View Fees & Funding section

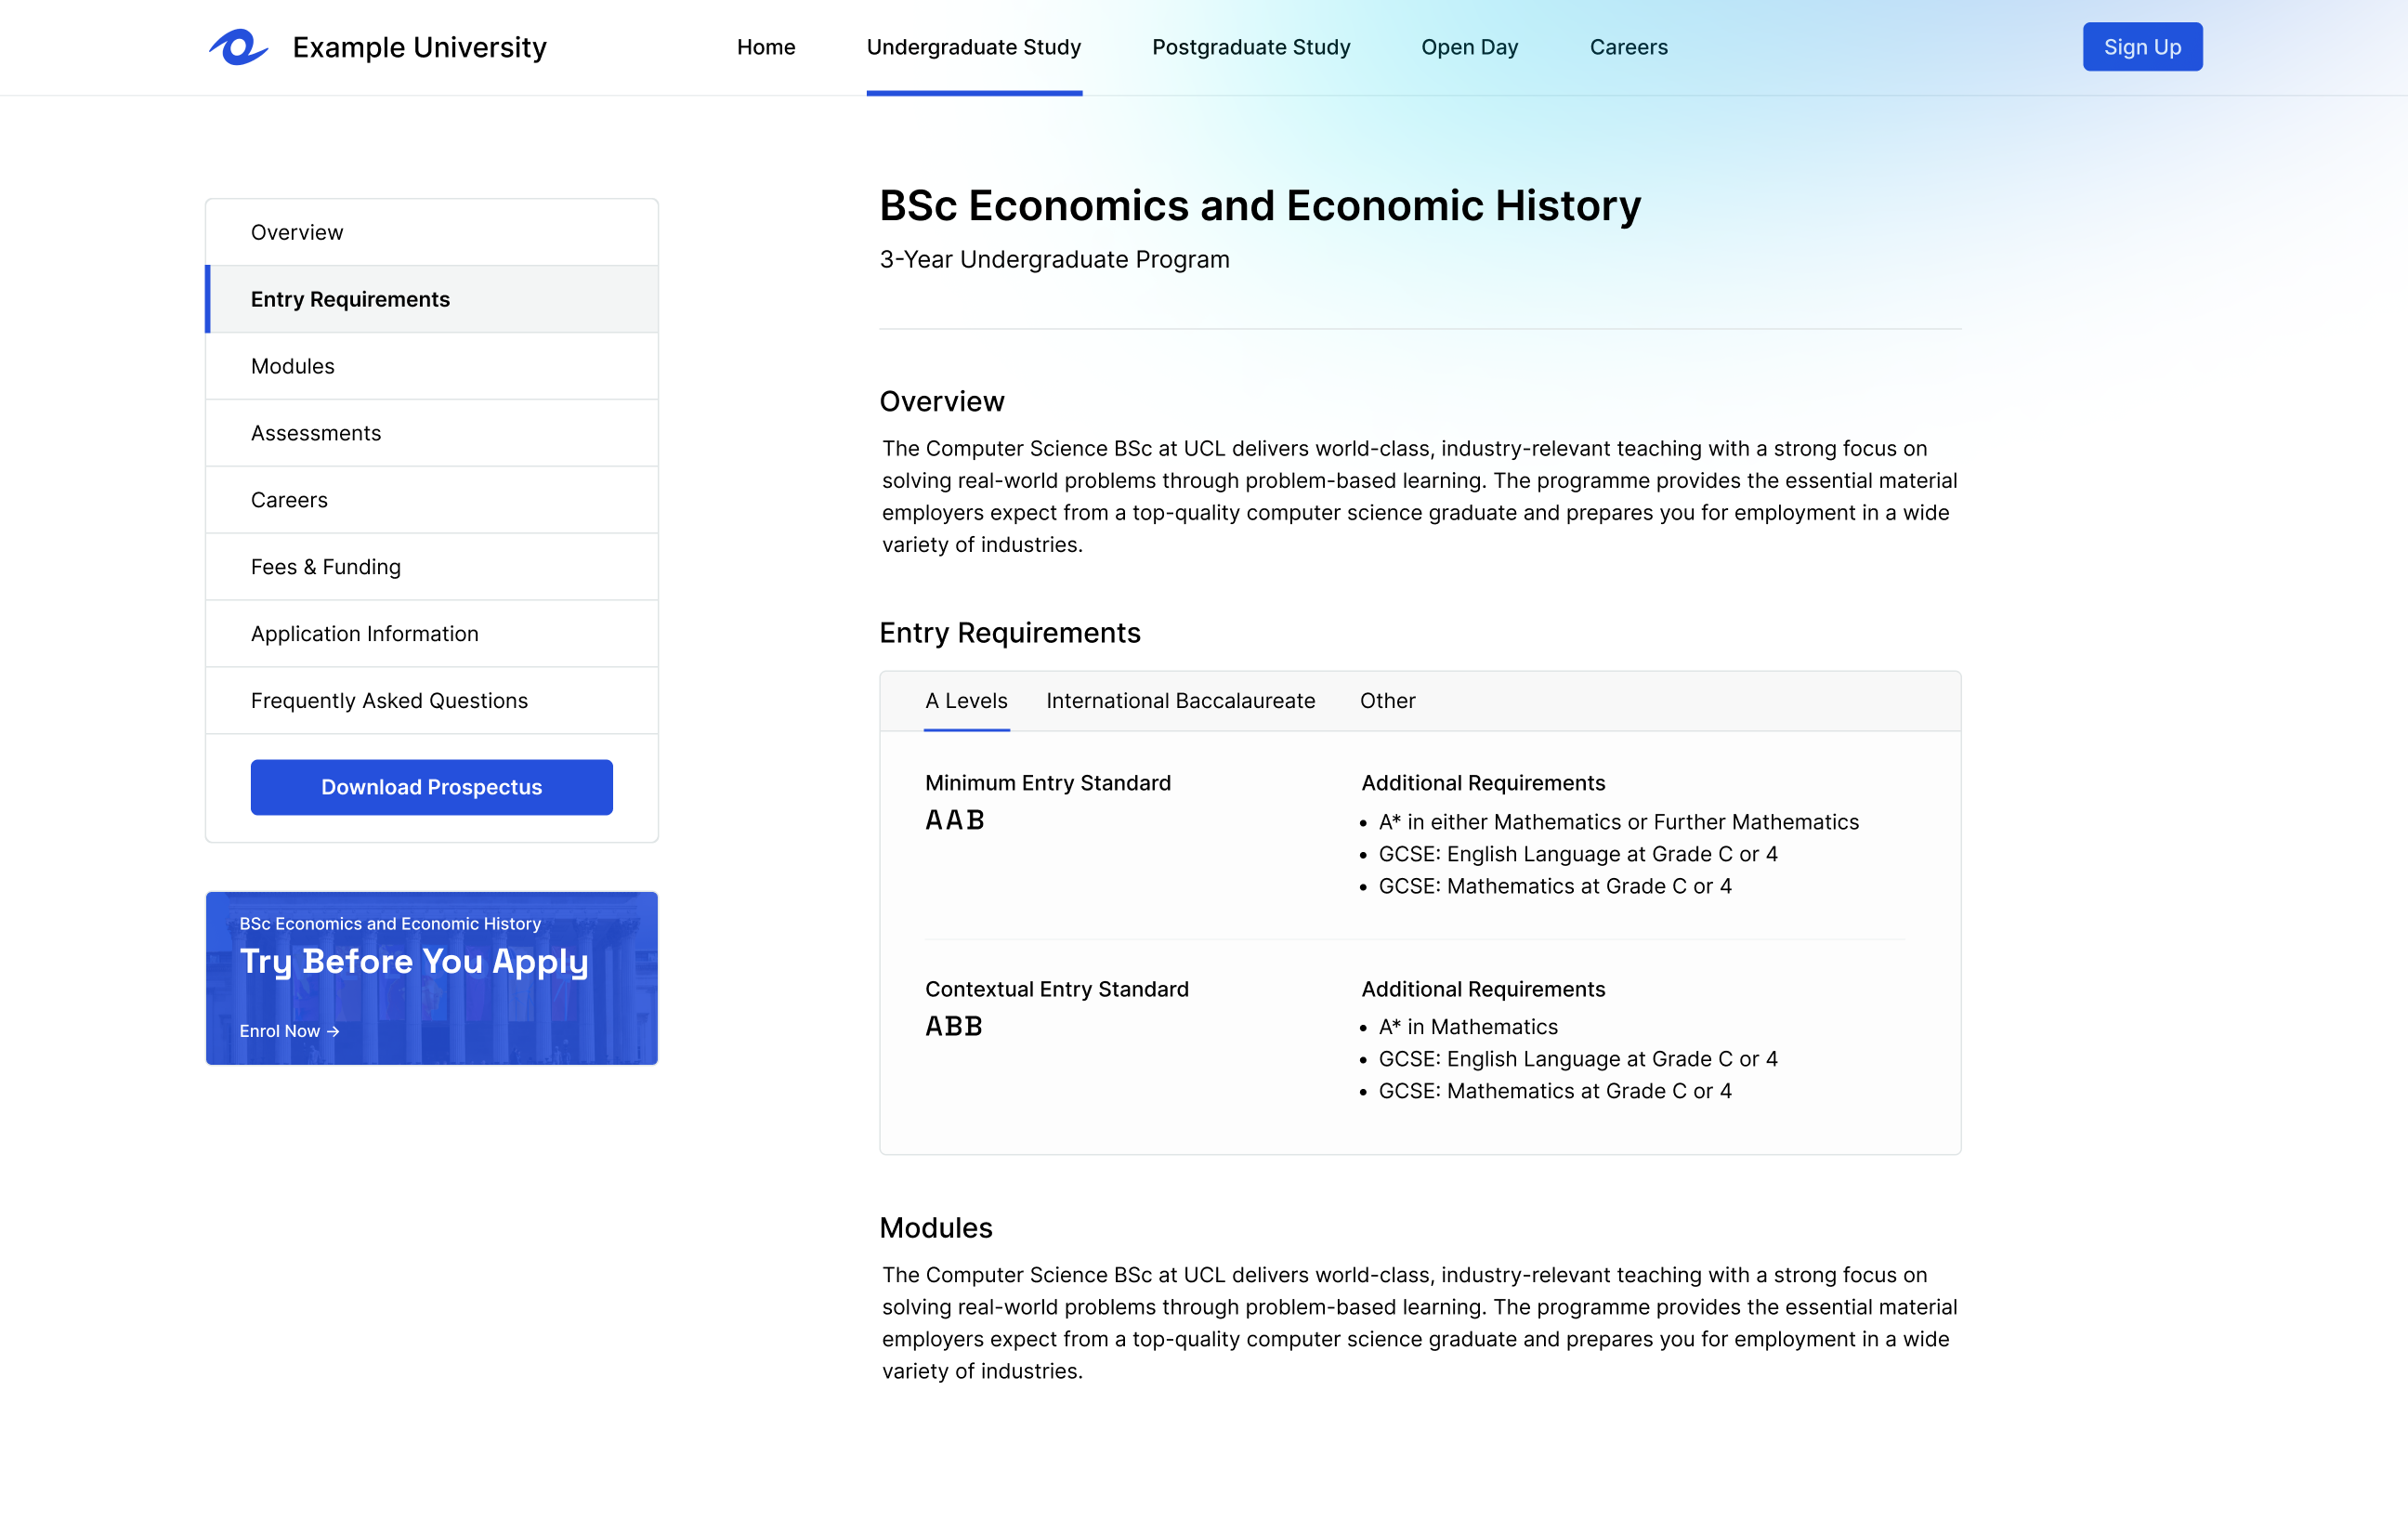pos(432,567)
